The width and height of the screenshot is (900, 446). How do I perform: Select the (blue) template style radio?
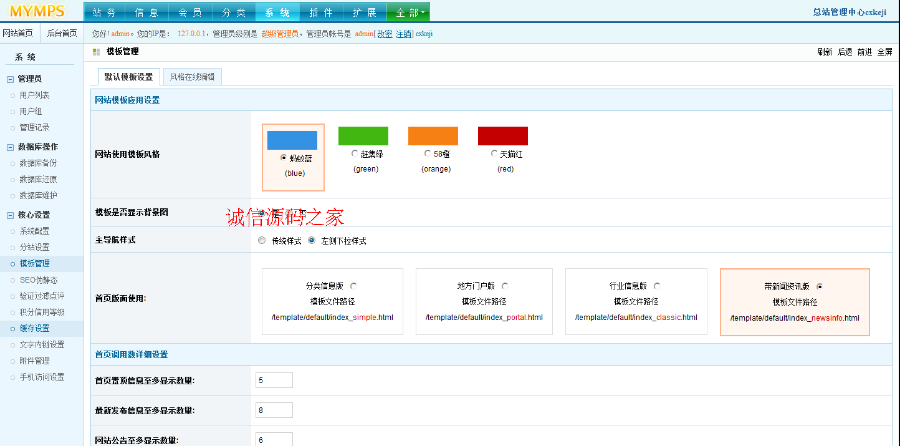click(283, 157)
